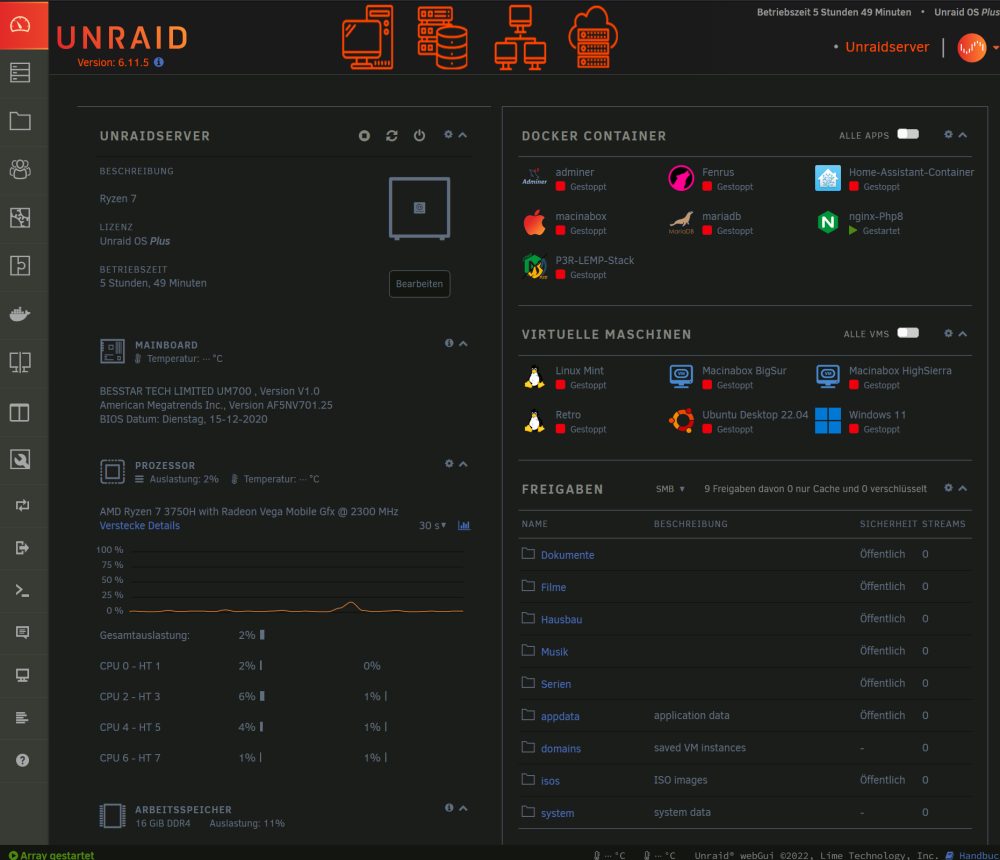Viewport: 1000px width, 860px height.
Task: Click the Mainboard info icon
Action: [x=449, y=343]
